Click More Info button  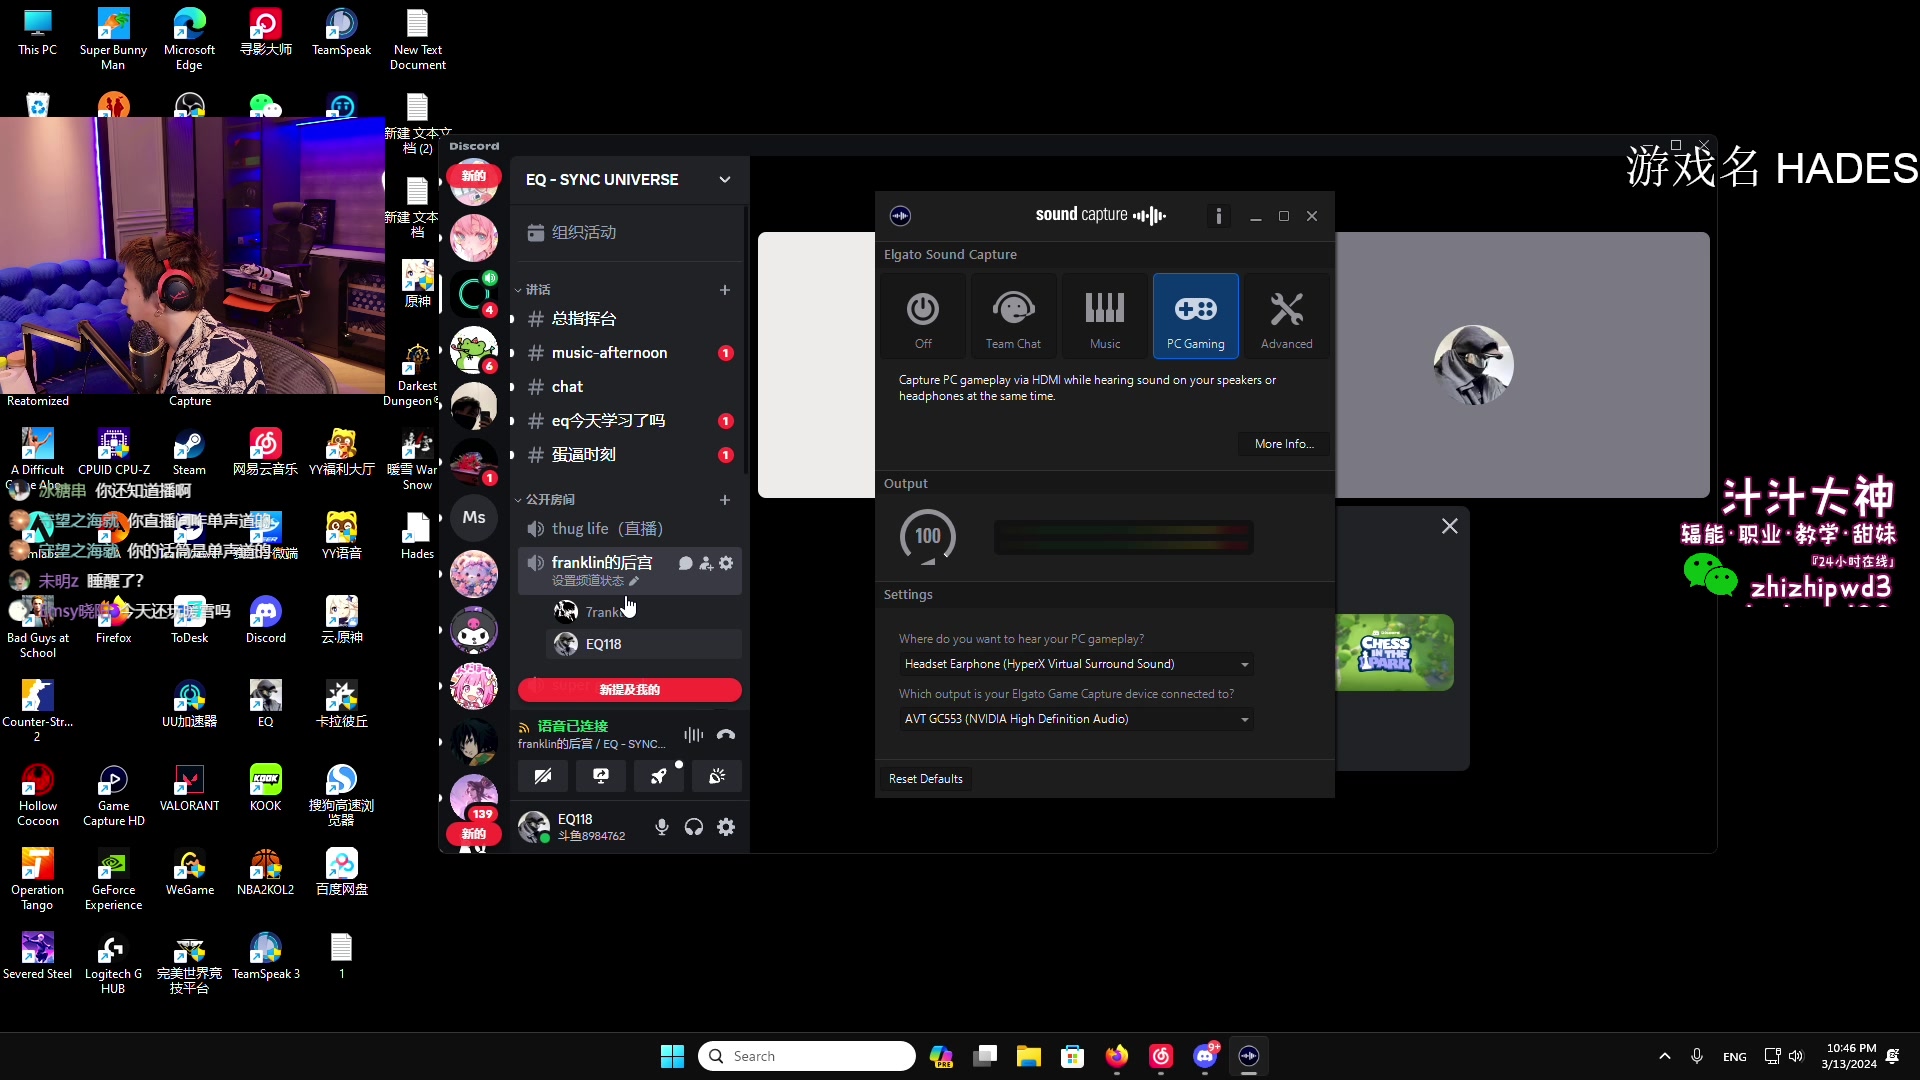pos(1284,444)
